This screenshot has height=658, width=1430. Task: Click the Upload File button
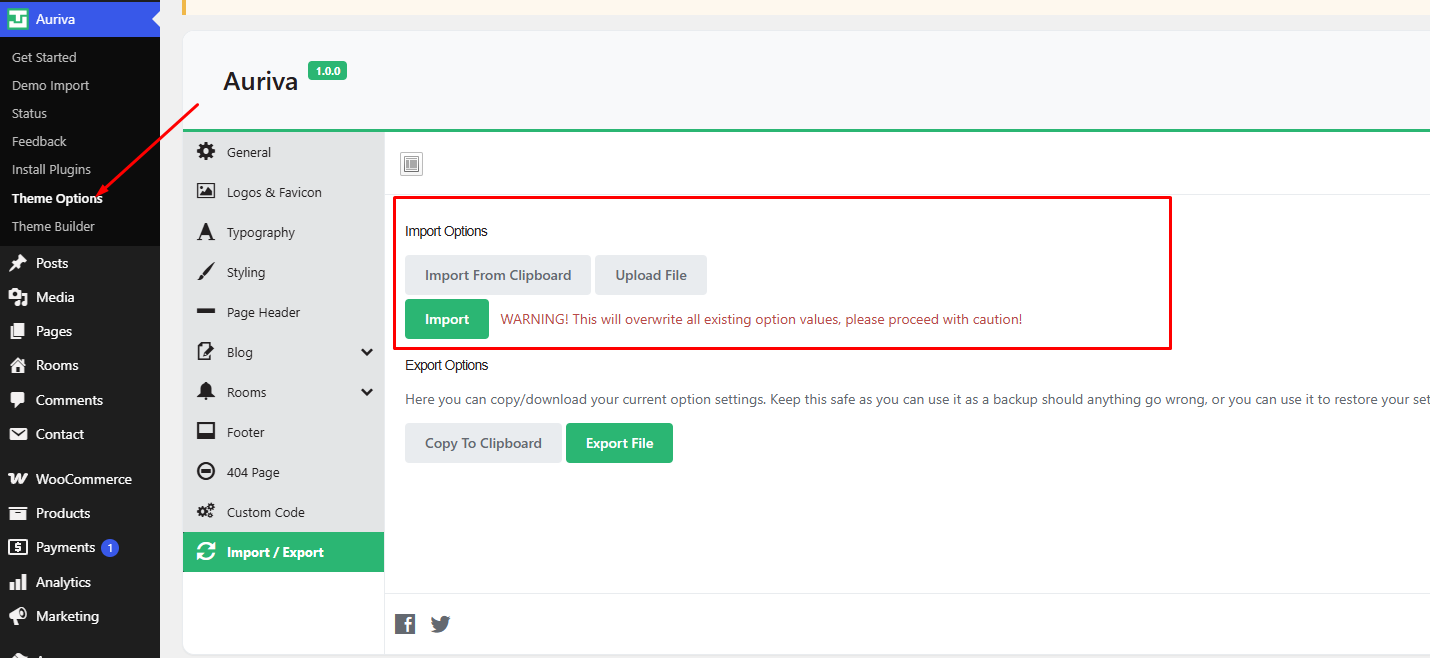(651, 275)
